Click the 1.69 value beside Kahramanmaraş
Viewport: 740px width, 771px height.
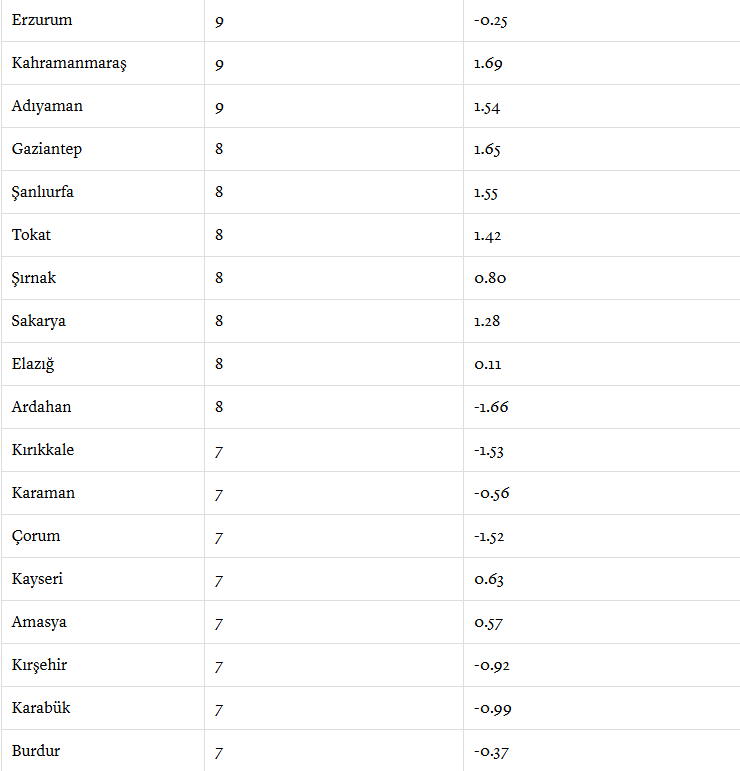[x=488, y=63]
